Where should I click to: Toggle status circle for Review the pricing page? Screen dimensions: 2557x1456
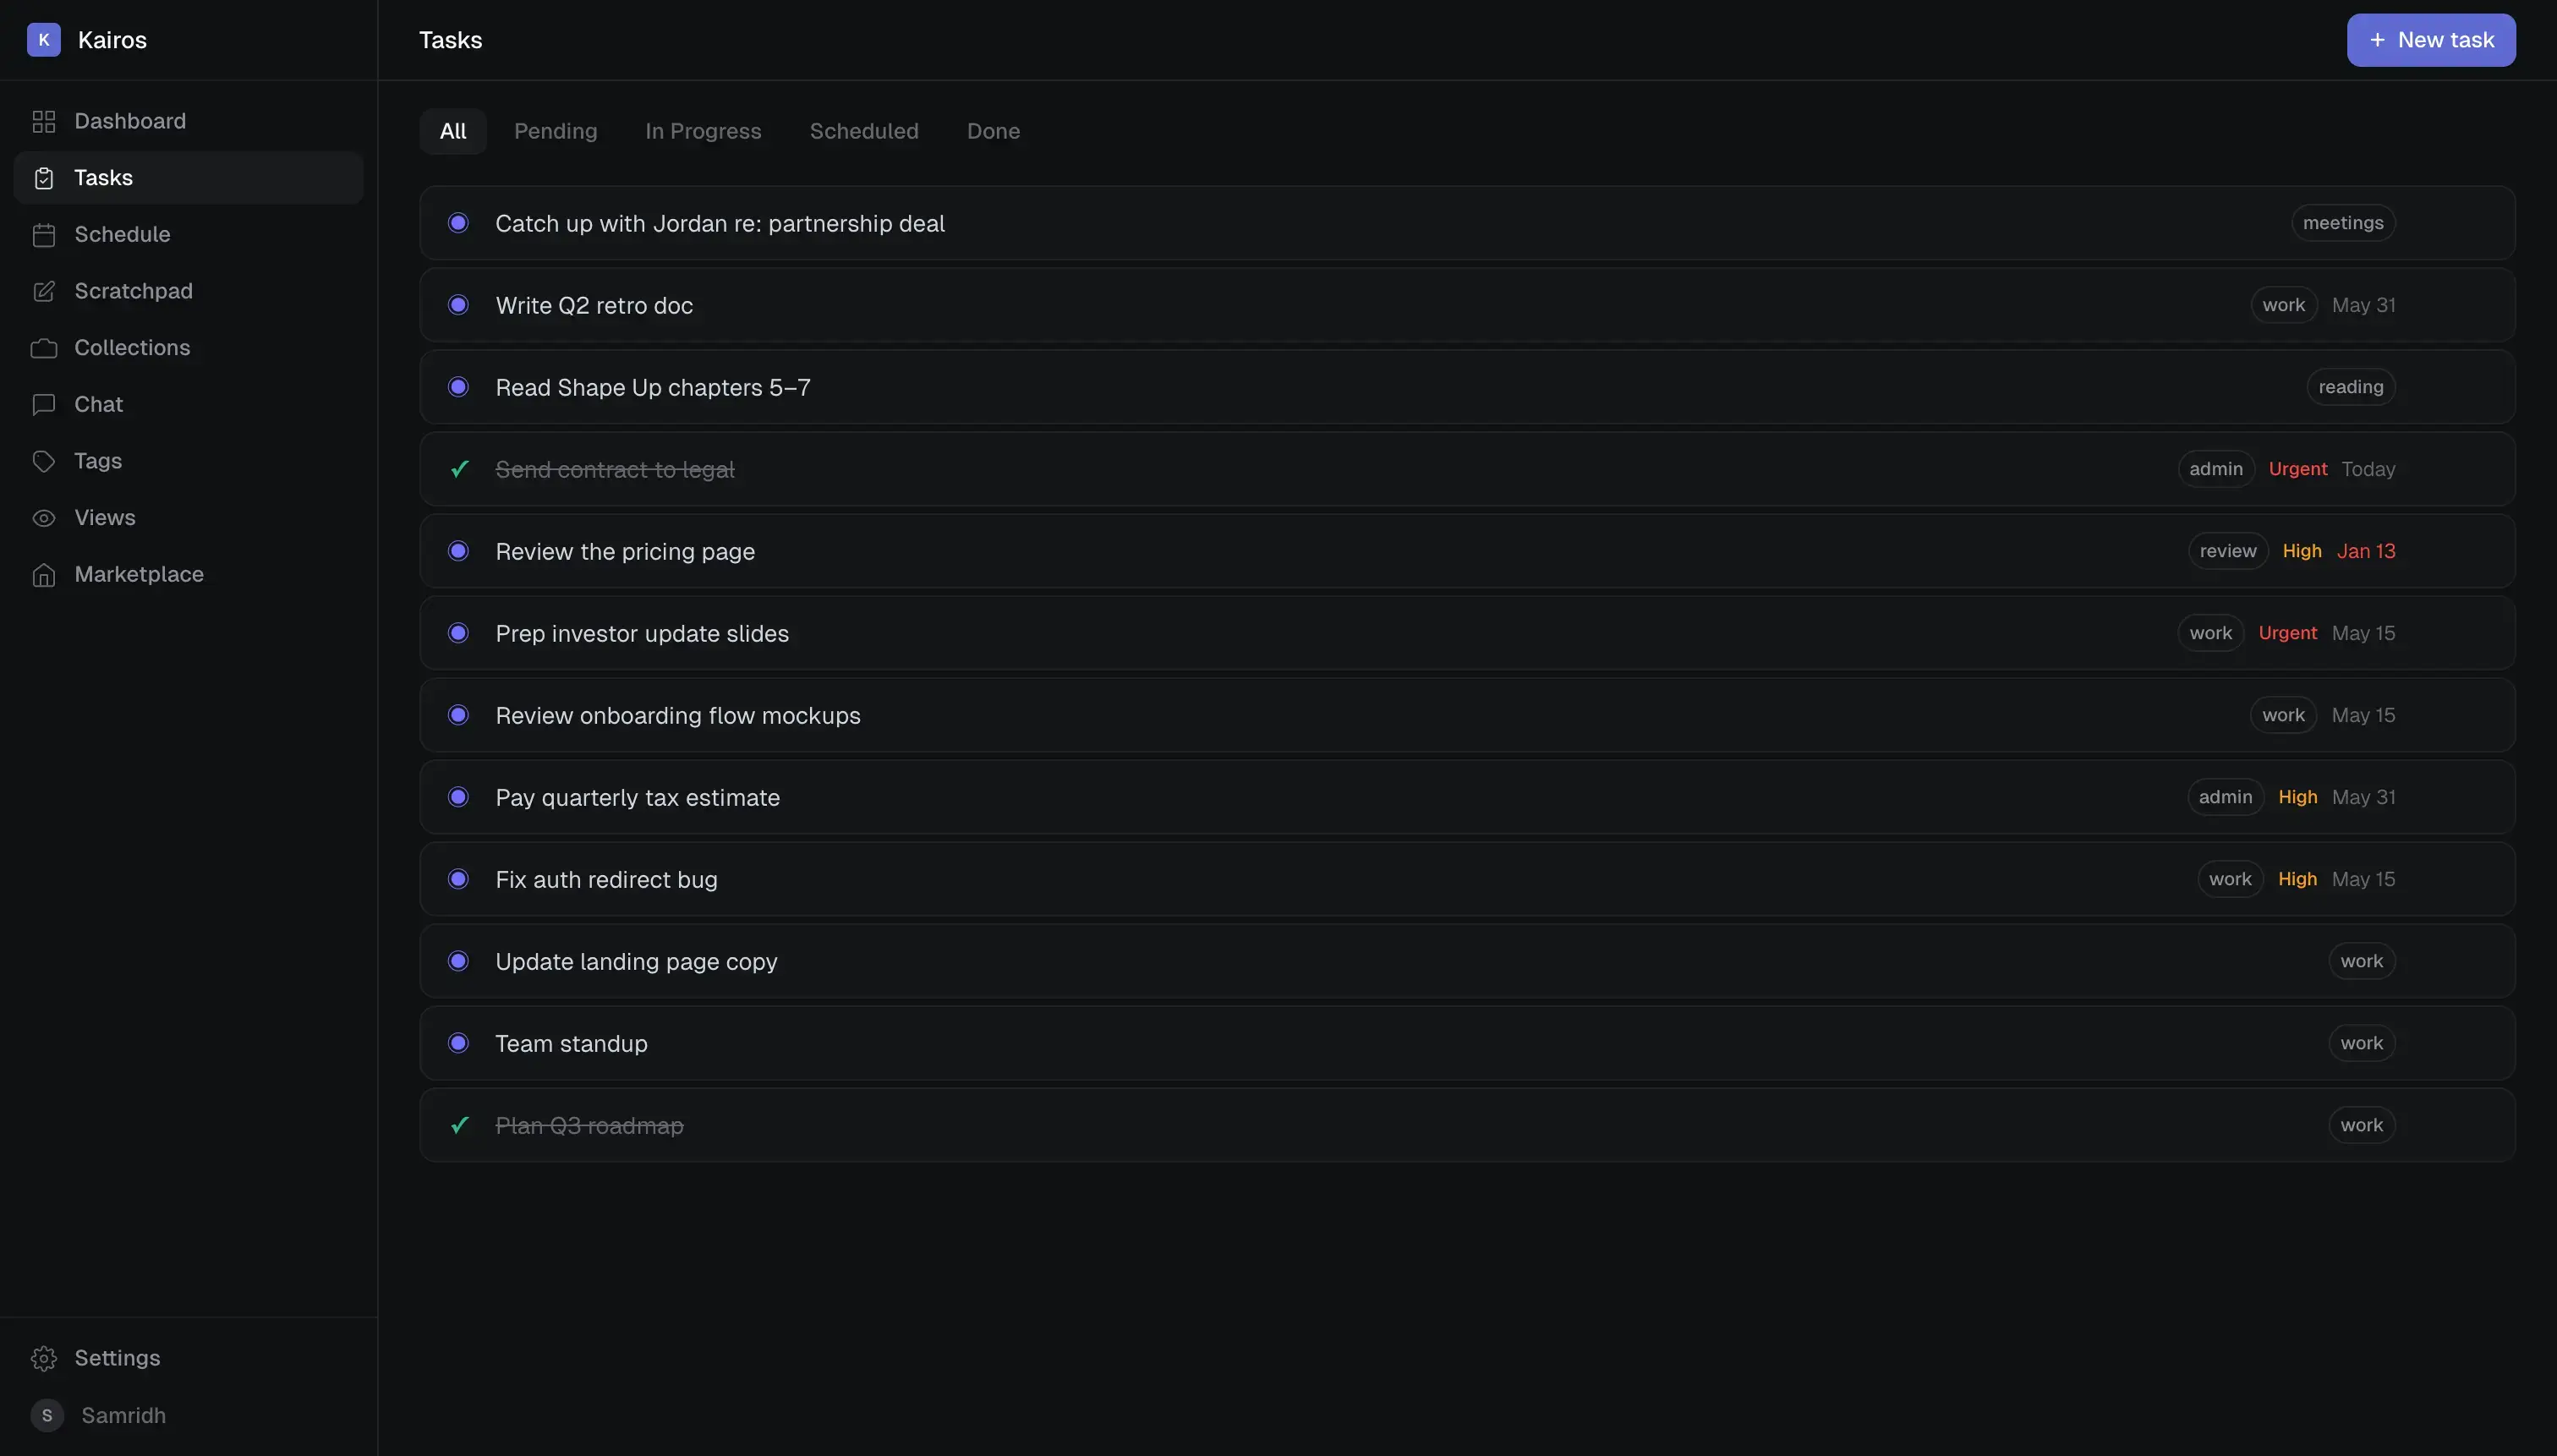pyautogui.click(x=458, y=551)
